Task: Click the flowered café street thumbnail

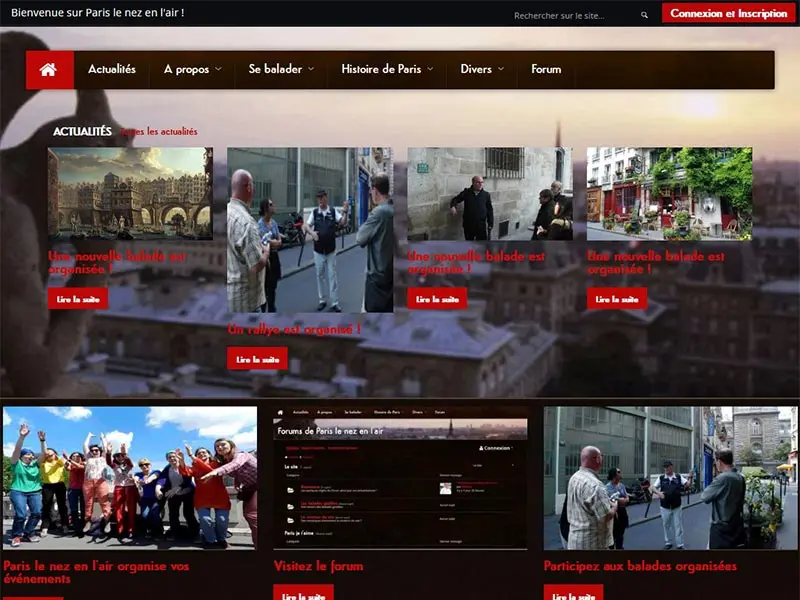Action: coord(669,193)
